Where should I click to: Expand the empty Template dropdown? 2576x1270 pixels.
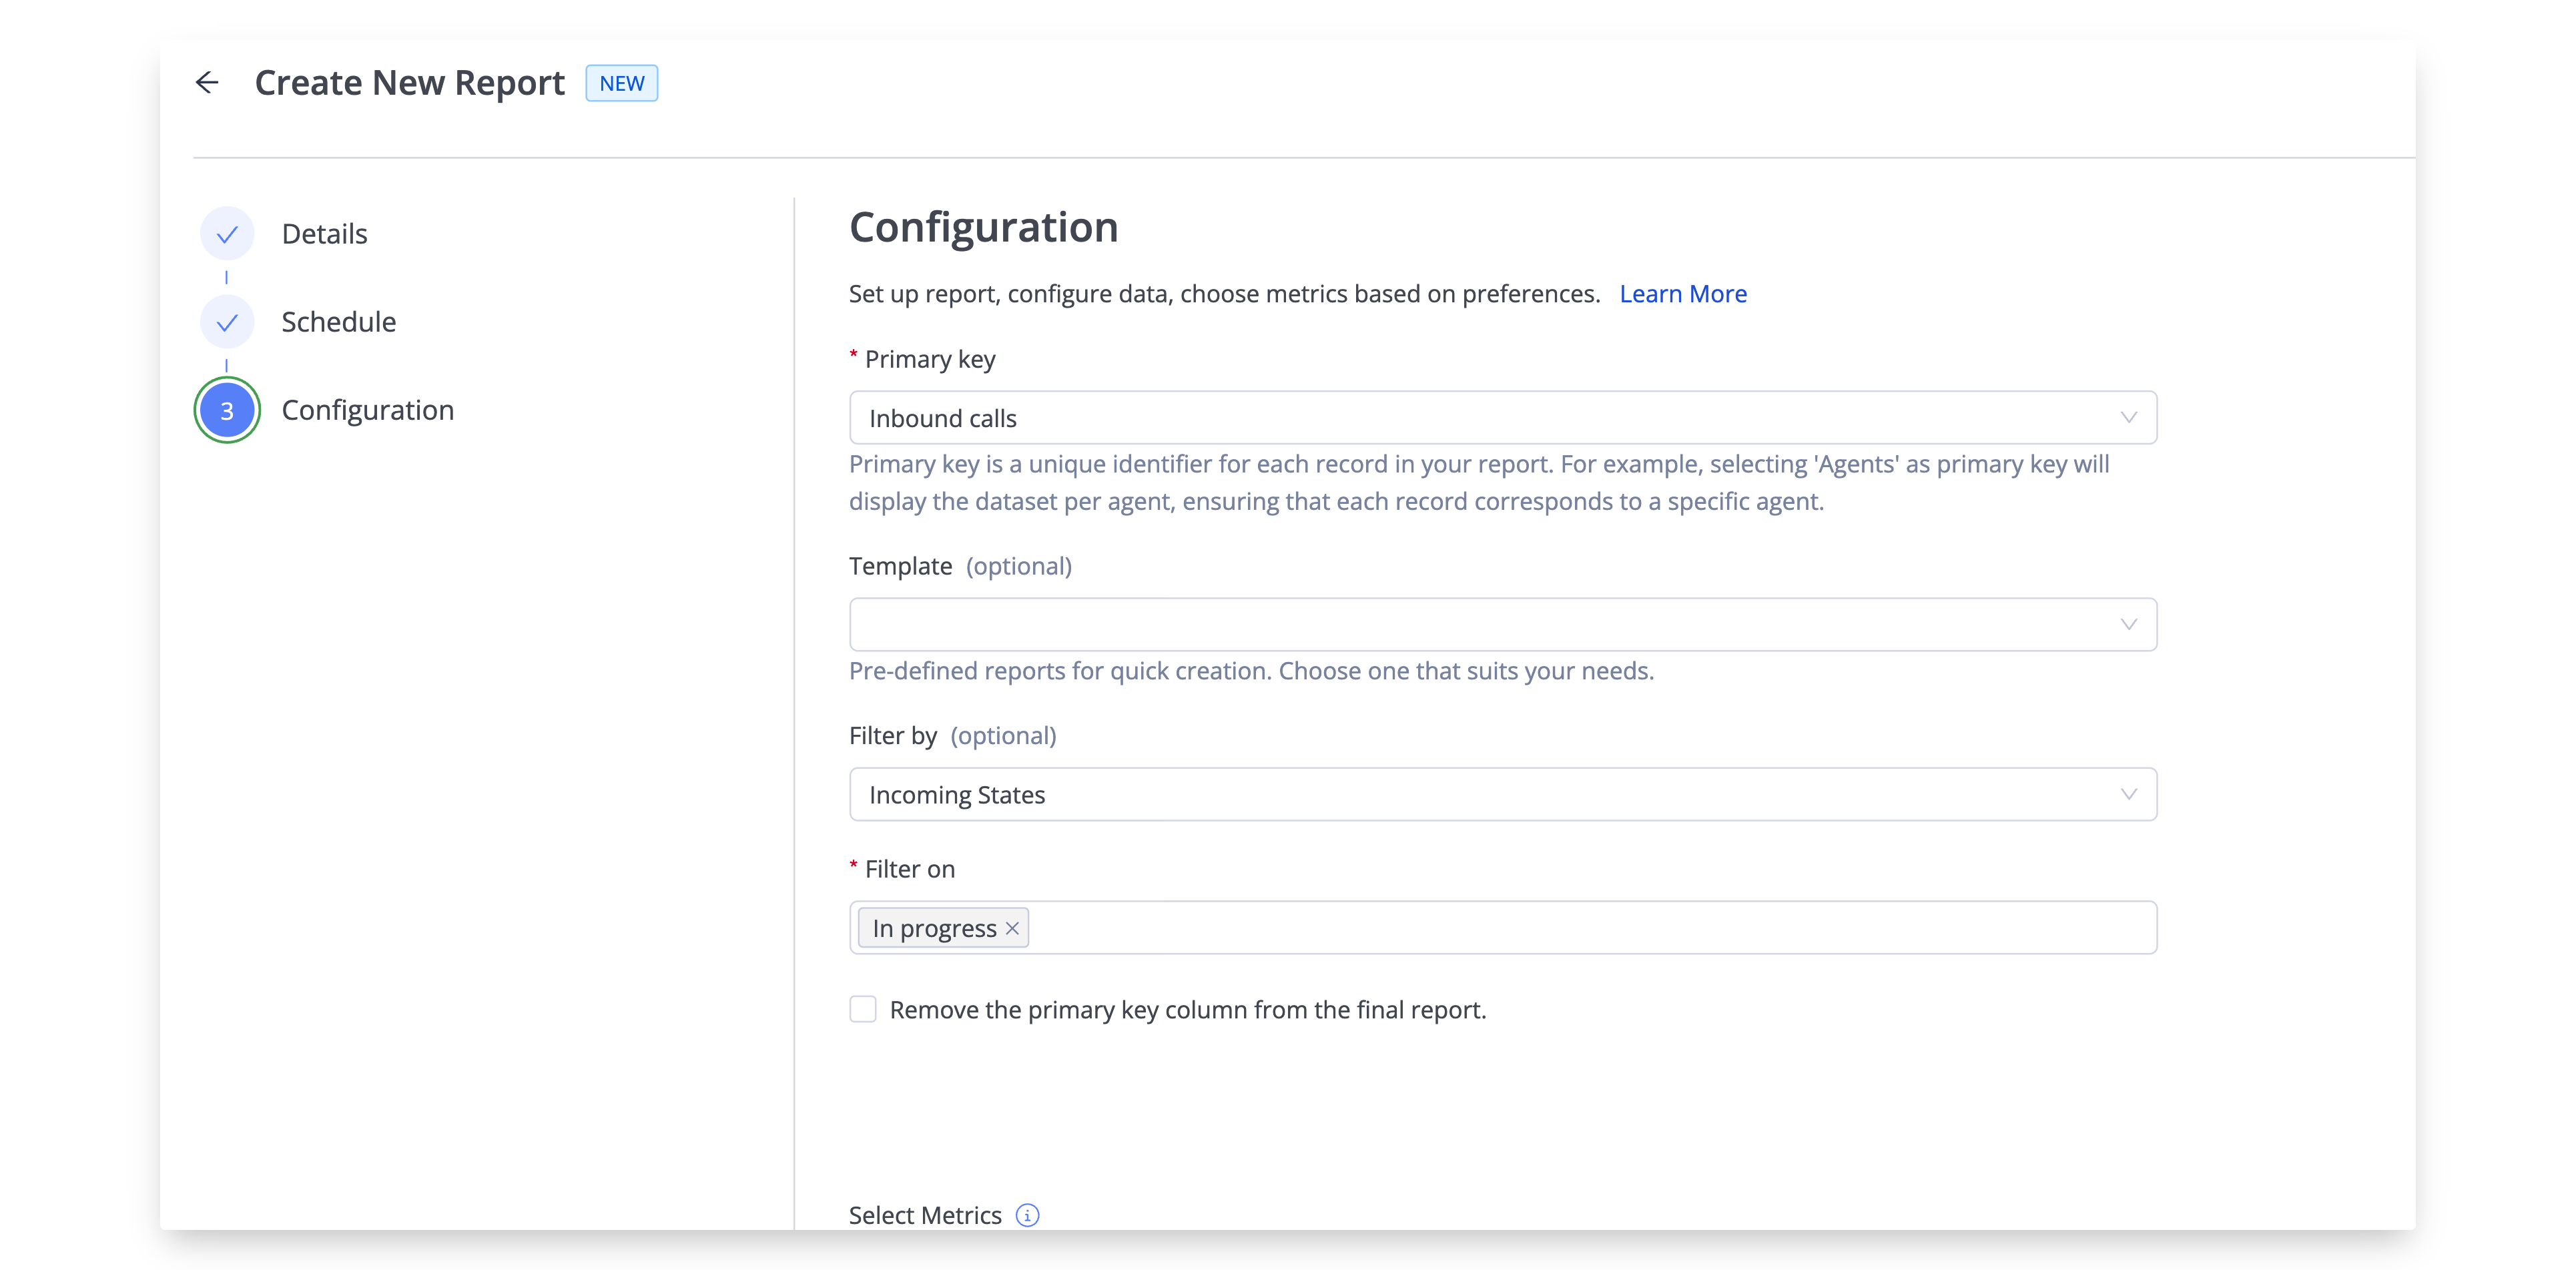click(x=1503, y=625)
